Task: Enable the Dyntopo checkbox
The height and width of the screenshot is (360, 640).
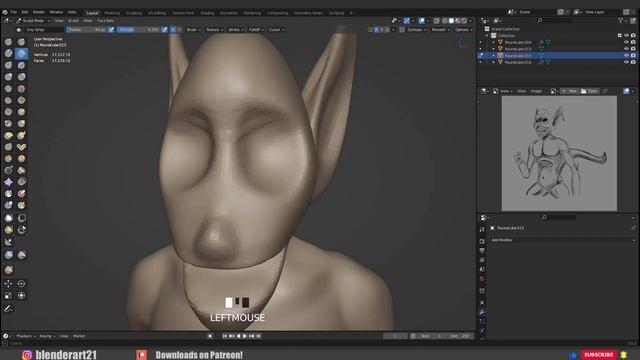Action: pos(402,29)
